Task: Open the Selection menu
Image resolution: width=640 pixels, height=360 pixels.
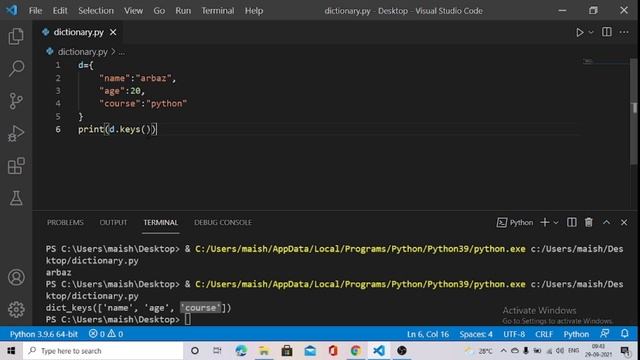Action: tap(96, 11)
